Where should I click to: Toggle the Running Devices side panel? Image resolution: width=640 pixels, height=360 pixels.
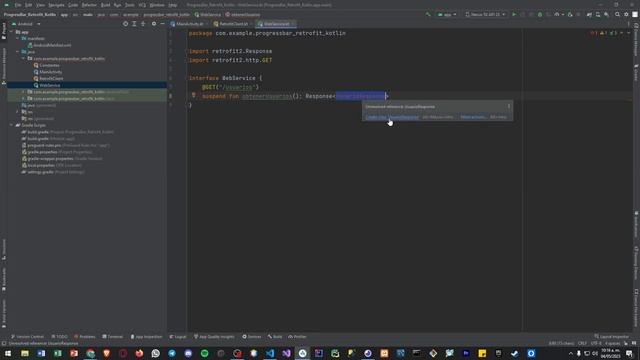[636, 262]
